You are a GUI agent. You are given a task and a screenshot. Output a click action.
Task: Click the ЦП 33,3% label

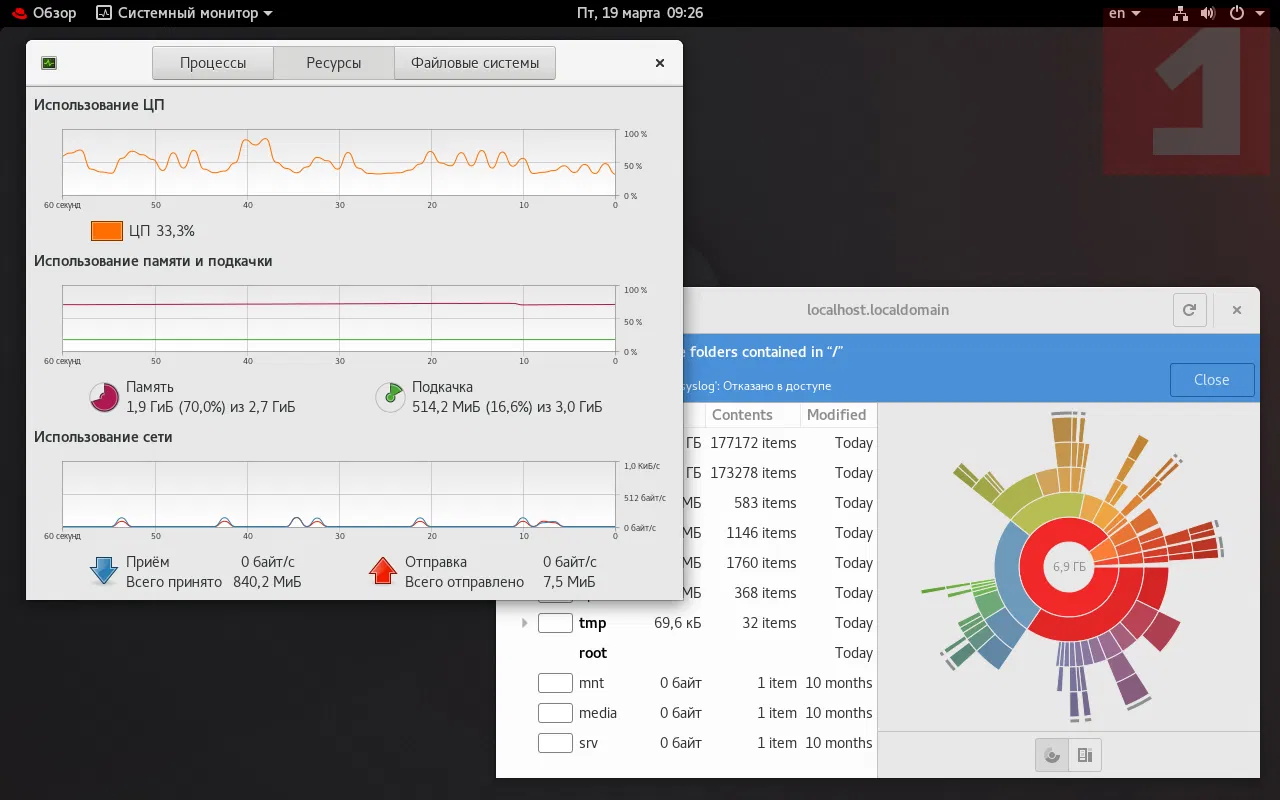pos(162,231)
